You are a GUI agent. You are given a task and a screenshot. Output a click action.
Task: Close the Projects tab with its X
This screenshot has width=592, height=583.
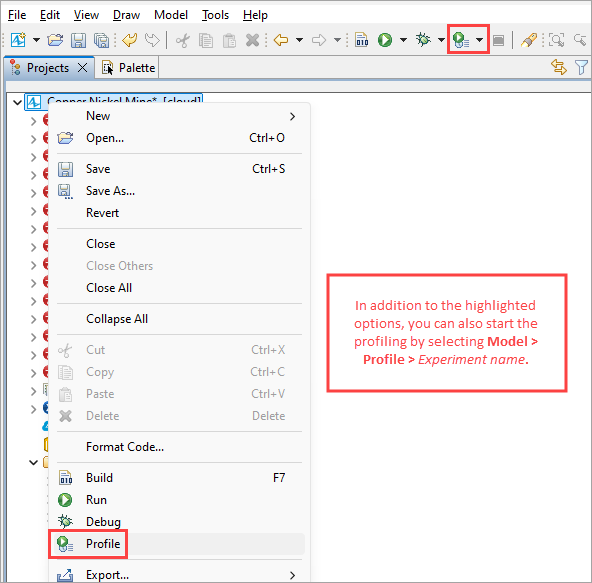[82, 68]
